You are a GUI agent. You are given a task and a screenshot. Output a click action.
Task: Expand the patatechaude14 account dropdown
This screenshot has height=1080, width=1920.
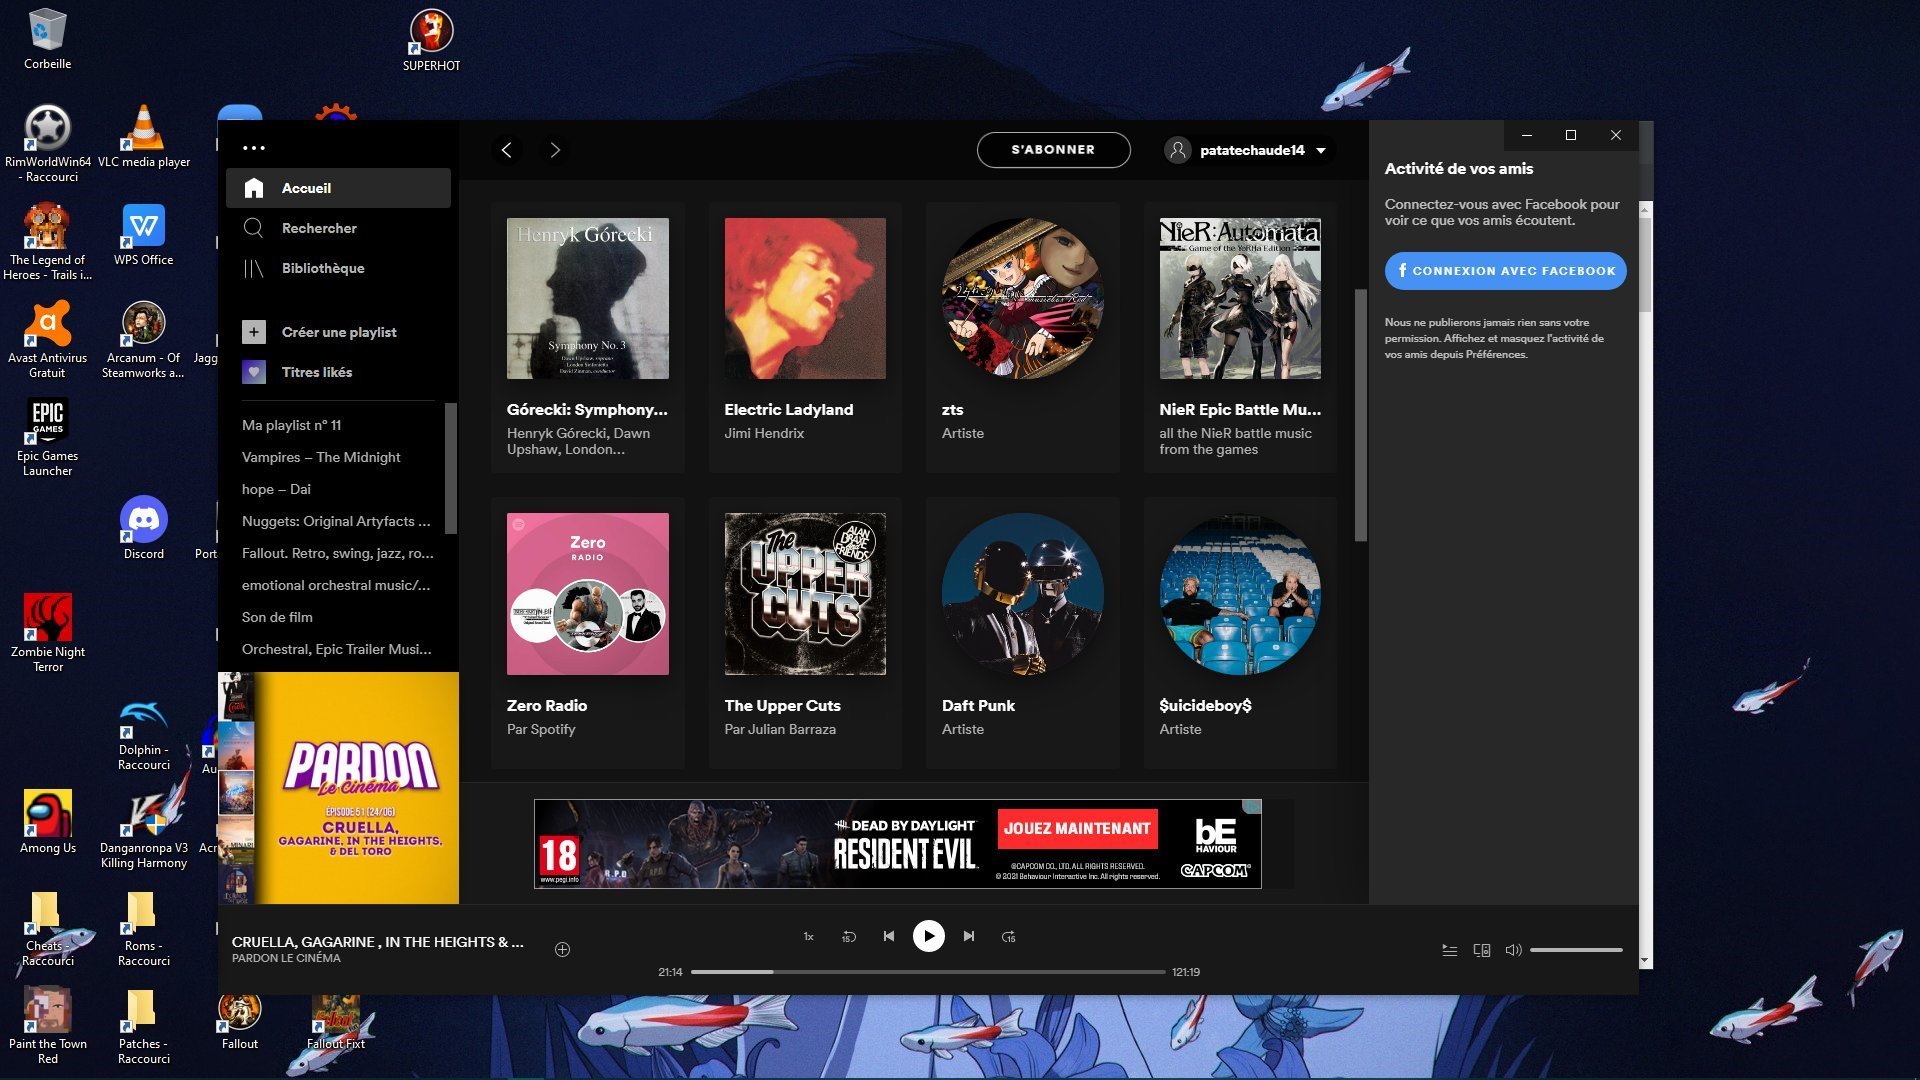pos(1321,151)
